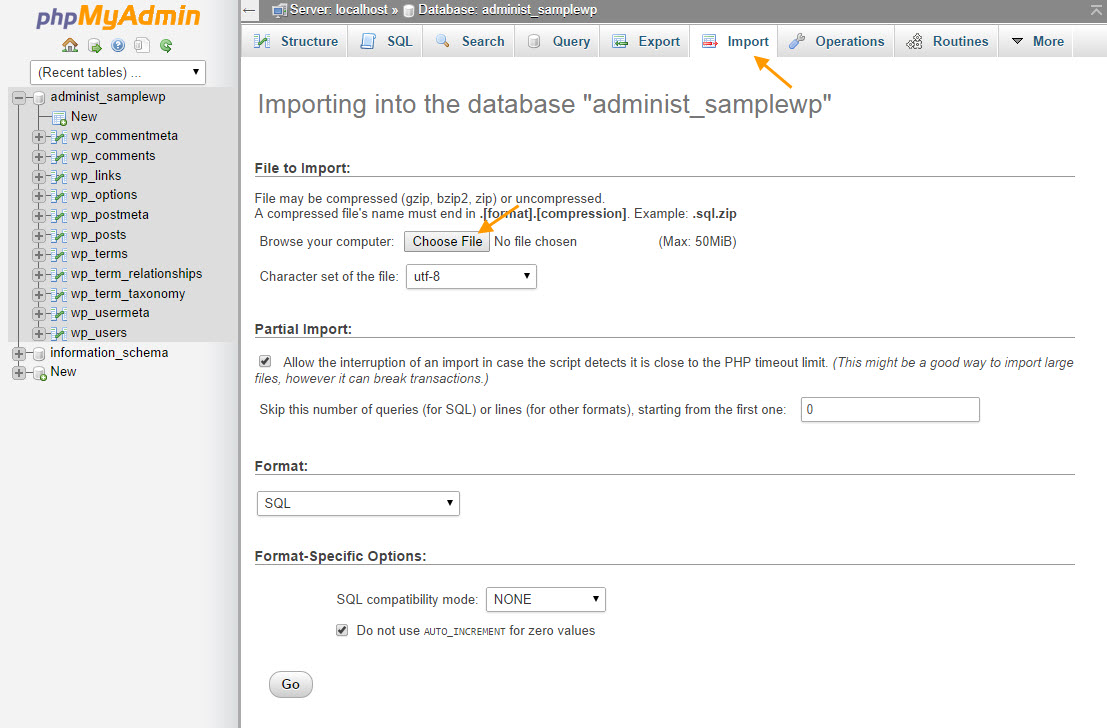Click Database: administ_samplewp breadcrumb link
Screen dimensions: 1107x728
(507, 10)
